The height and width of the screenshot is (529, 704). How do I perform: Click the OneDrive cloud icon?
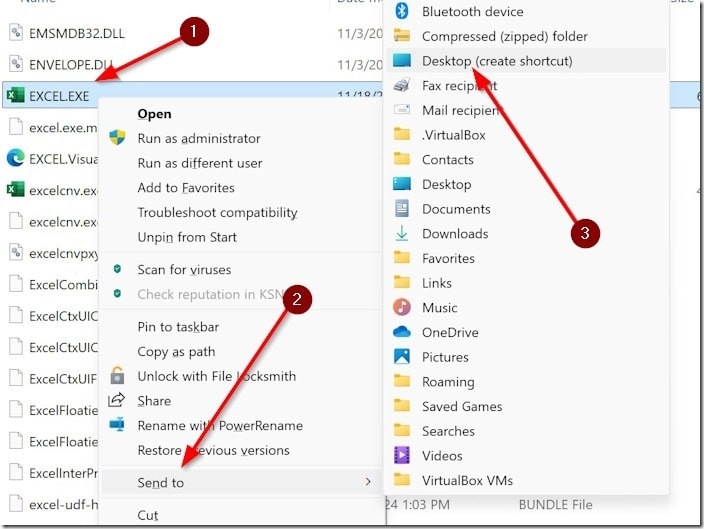pos(402,332)
